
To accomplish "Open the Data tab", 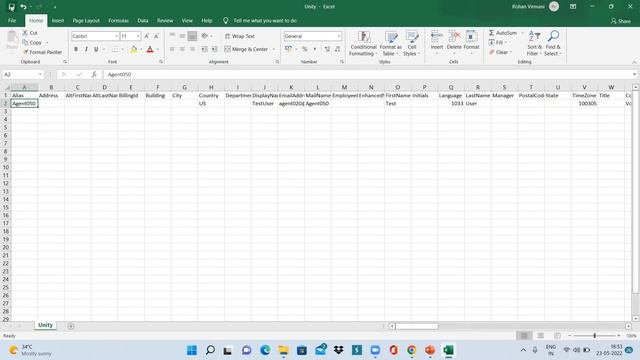I will (x=143, y=20).
